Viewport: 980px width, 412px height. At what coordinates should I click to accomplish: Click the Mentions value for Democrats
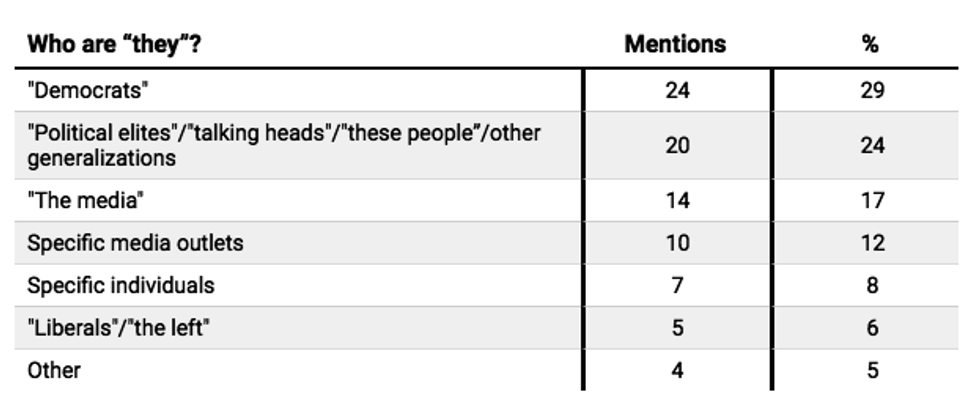click(677, 91)
